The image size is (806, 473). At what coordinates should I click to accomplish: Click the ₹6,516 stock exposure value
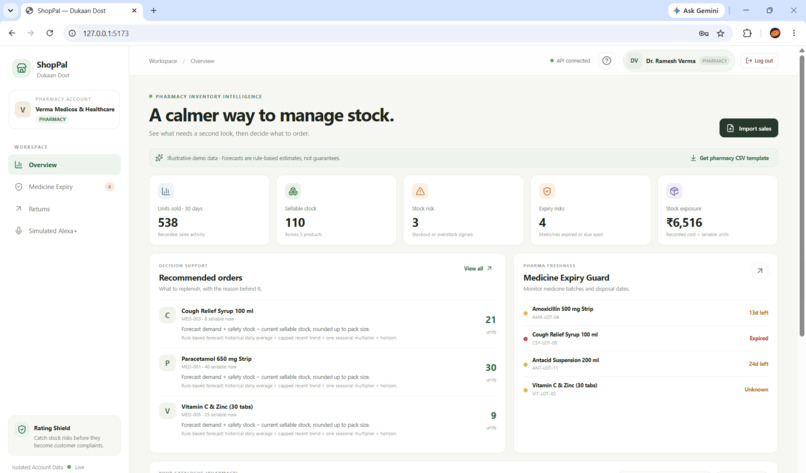(x=684, y=223)
